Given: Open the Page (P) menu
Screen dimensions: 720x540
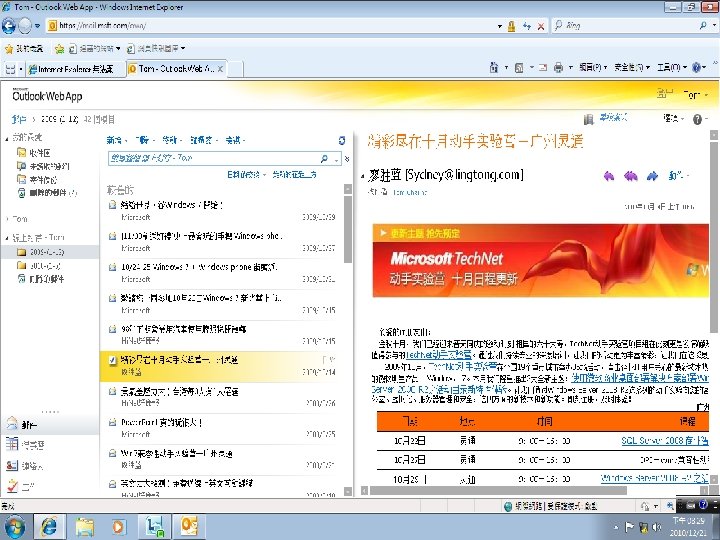Looking at the screenshot, I should pyautogui.click(x=593, y=68).
